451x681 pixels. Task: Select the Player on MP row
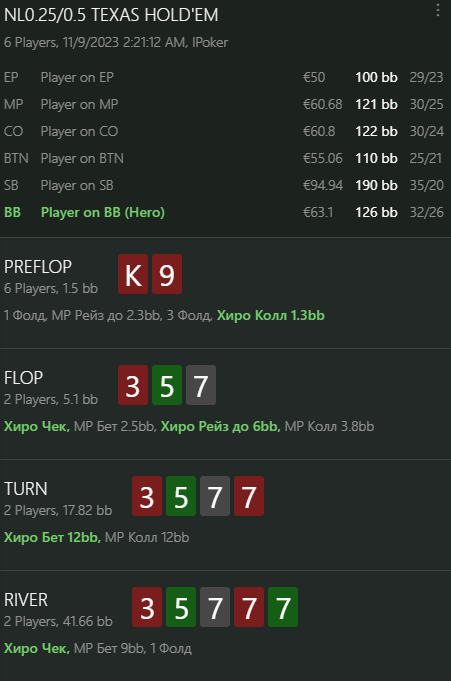pos(224,104)
